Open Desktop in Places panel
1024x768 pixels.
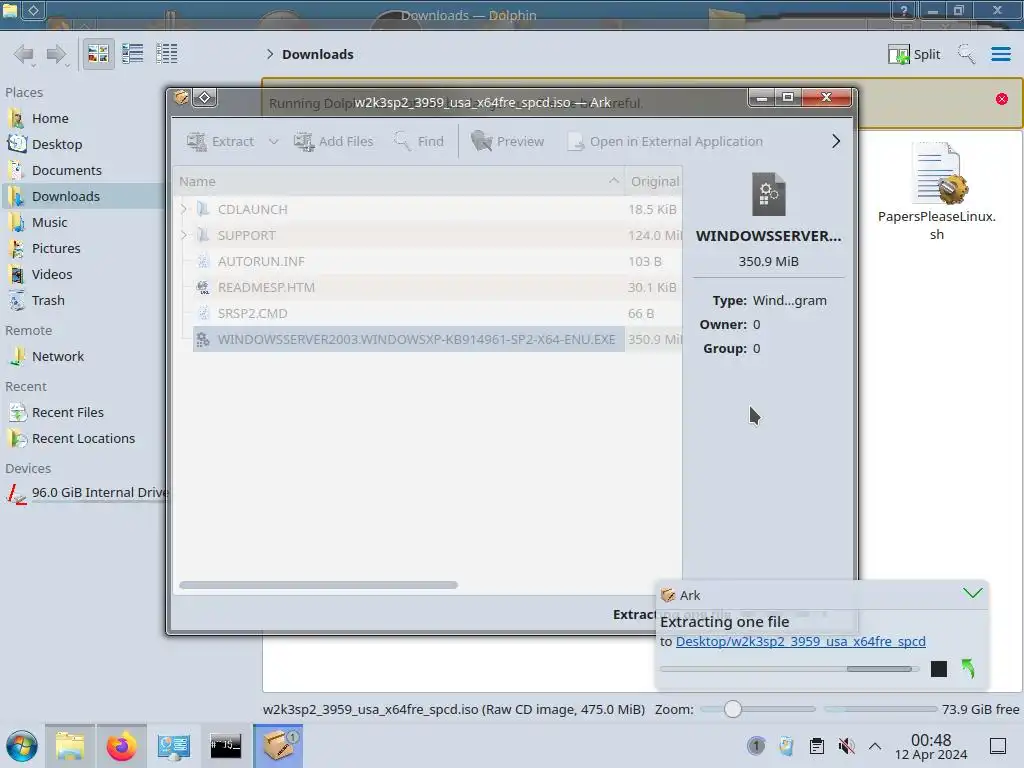(57, 144)
